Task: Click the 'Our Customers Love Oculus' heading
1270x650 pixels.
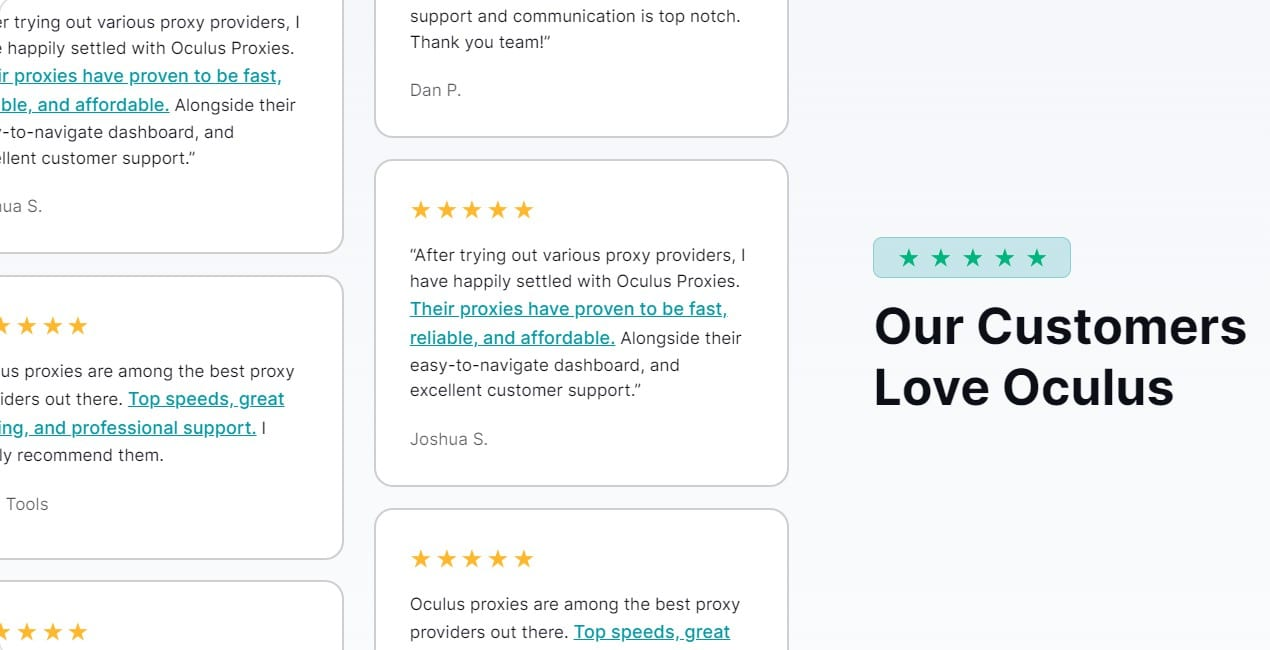Action: (x=1060, y=356)
